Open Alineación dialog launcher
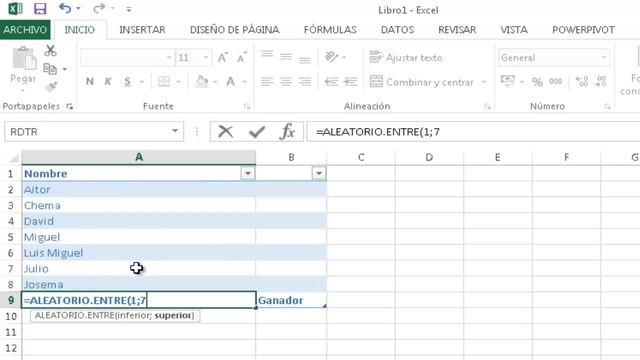 [487, 107]
